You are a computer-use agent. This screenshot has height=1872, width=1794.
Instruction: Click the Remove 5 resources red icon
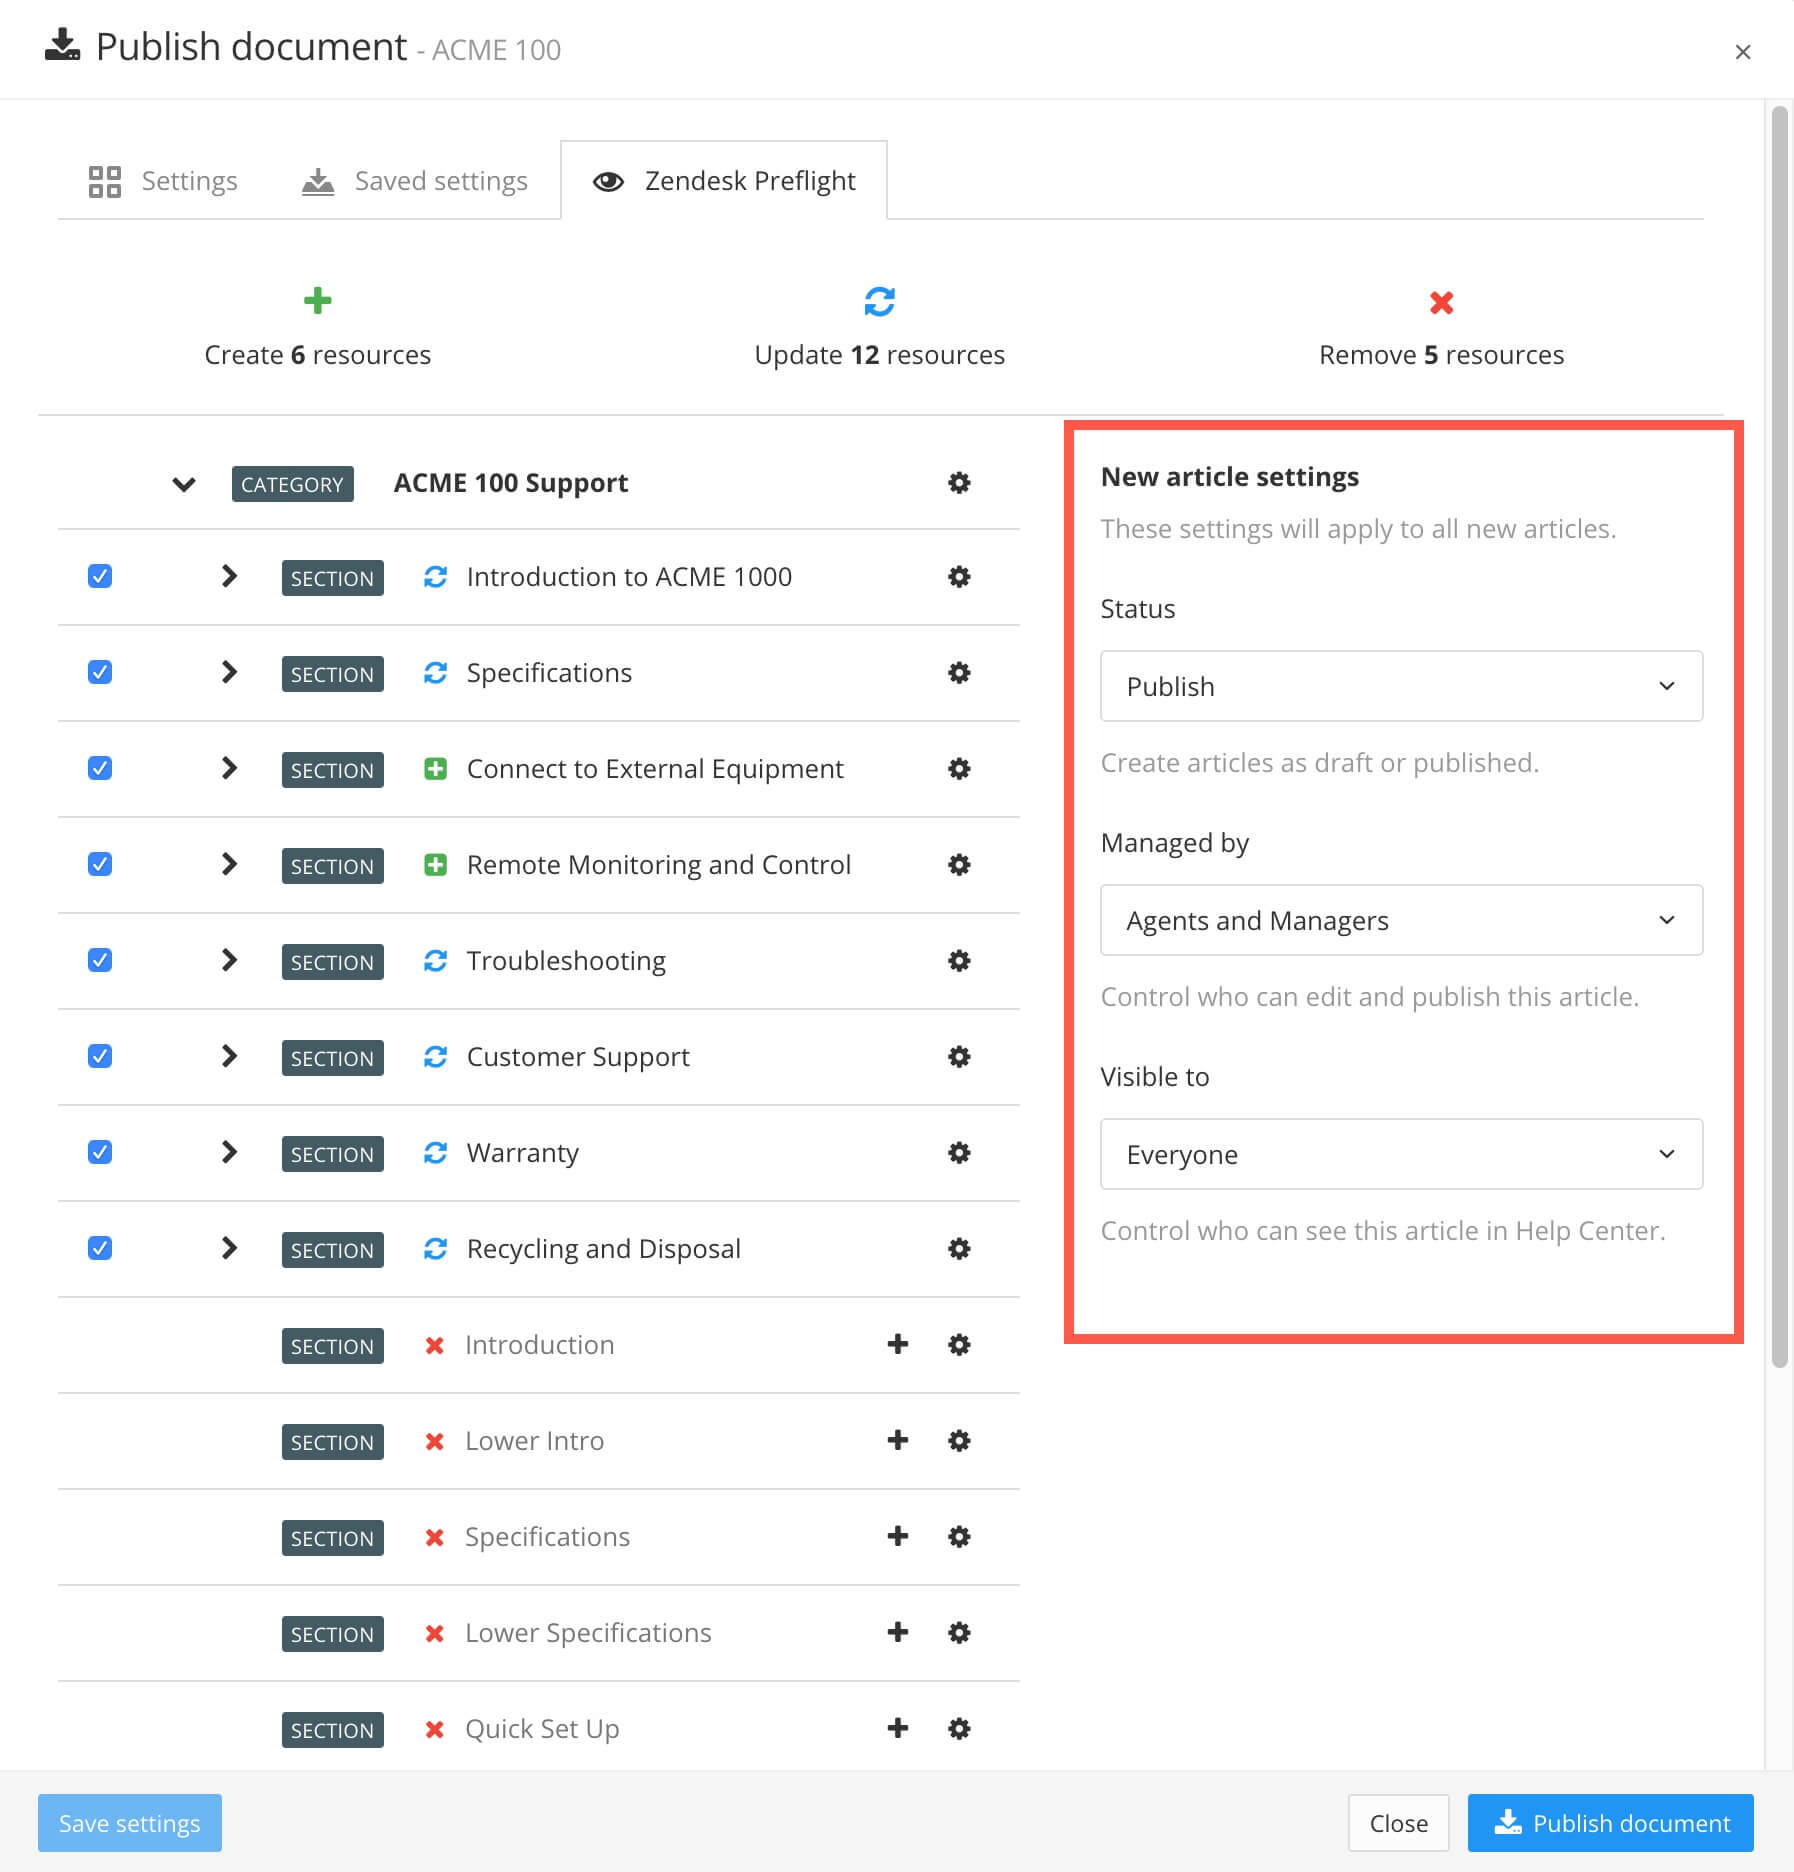click(x=1440, y=301)
